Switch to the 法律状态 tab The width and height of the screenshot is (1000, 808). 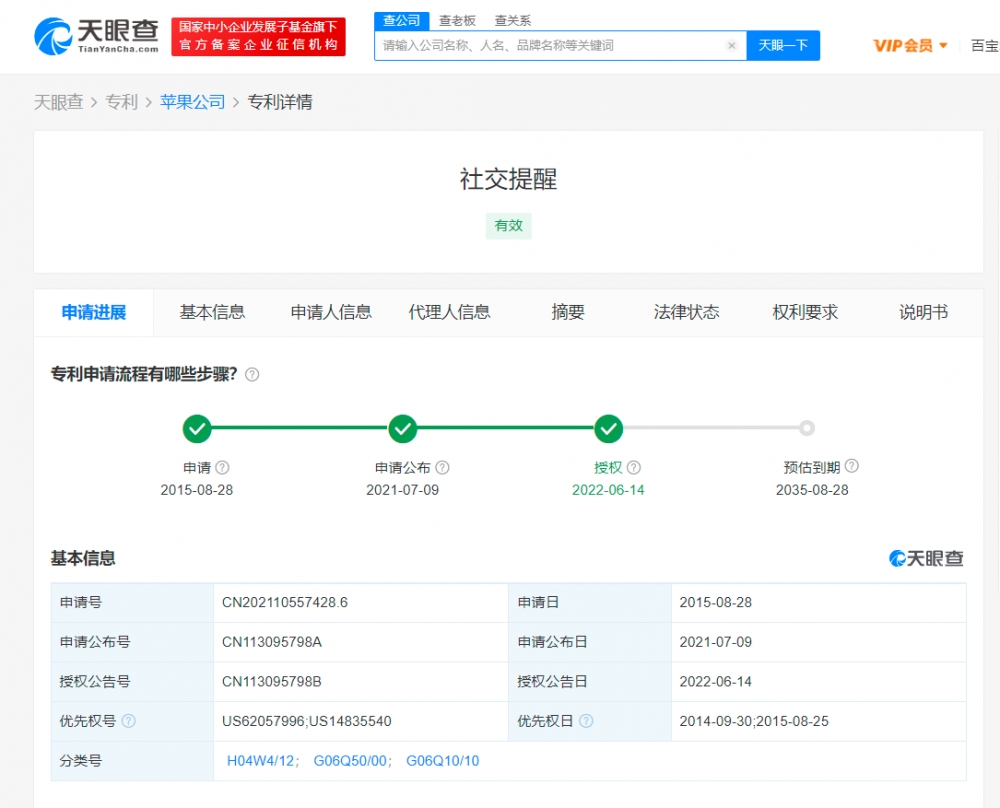[x=687, y=312]
